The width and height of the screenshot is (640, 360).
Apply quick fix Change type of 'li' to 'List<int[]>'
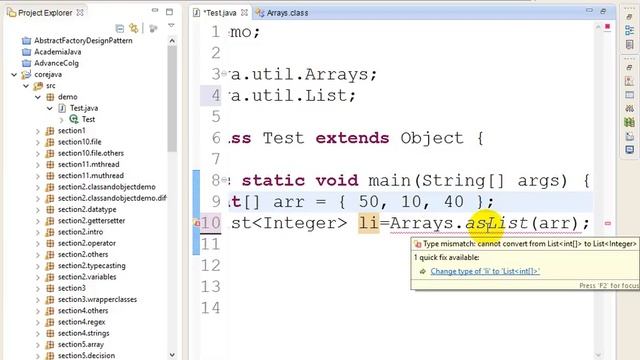[485, 271]
